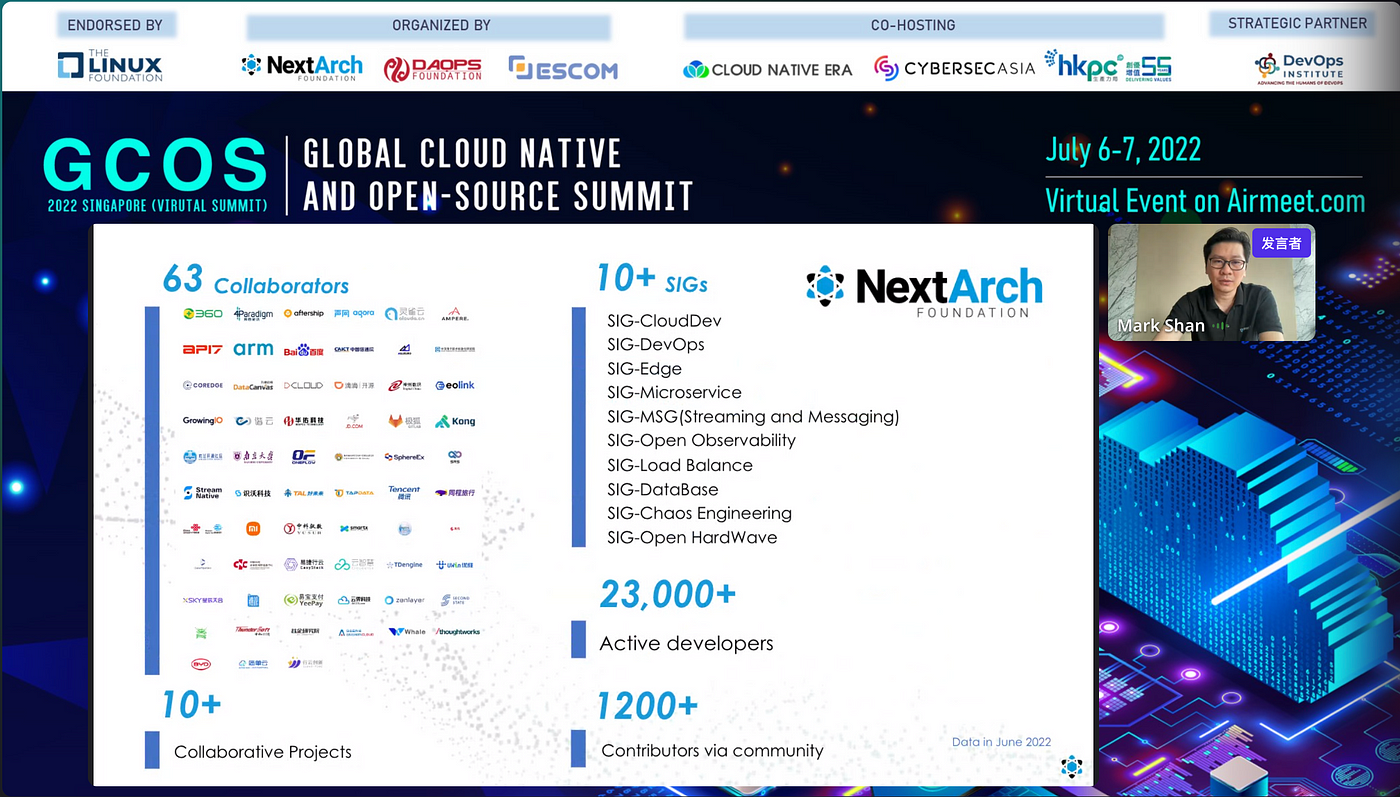Click the Collaborative Projects label
1400x797 pixels.
point(263,752)
